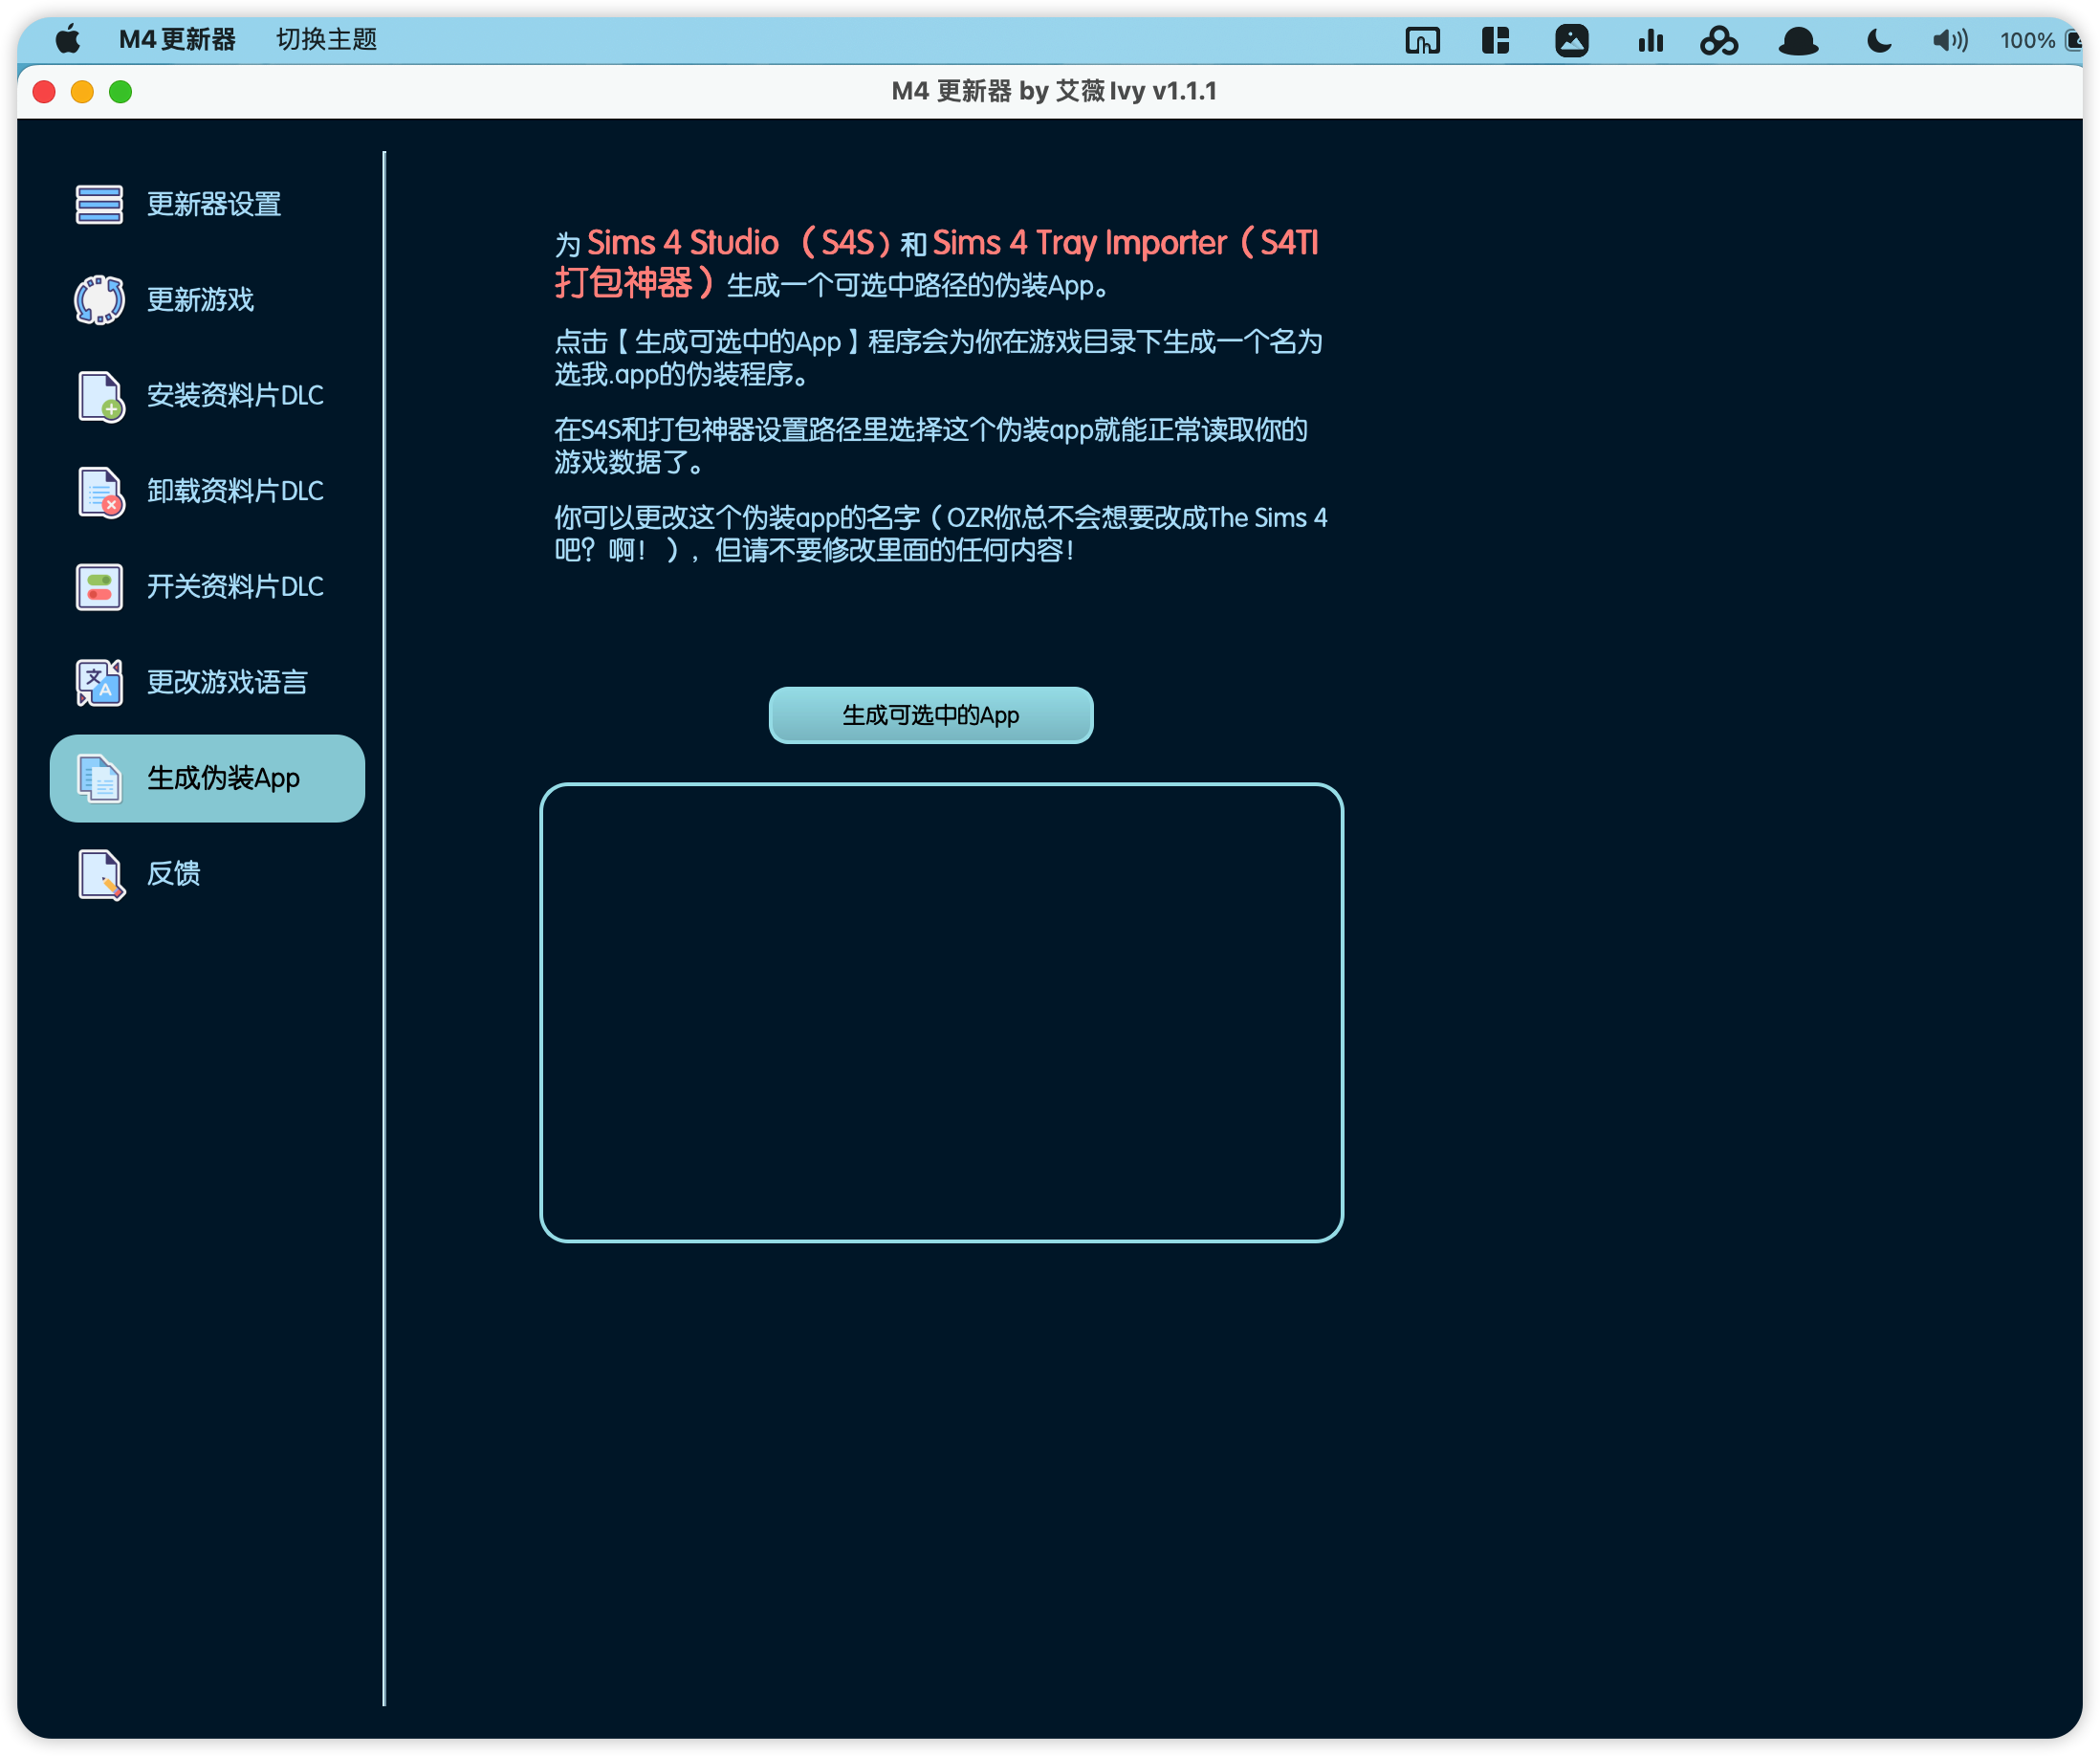Click the 开关资料片DLC toggle icon
The image size is (2100, 1756).
click(99, 587)
